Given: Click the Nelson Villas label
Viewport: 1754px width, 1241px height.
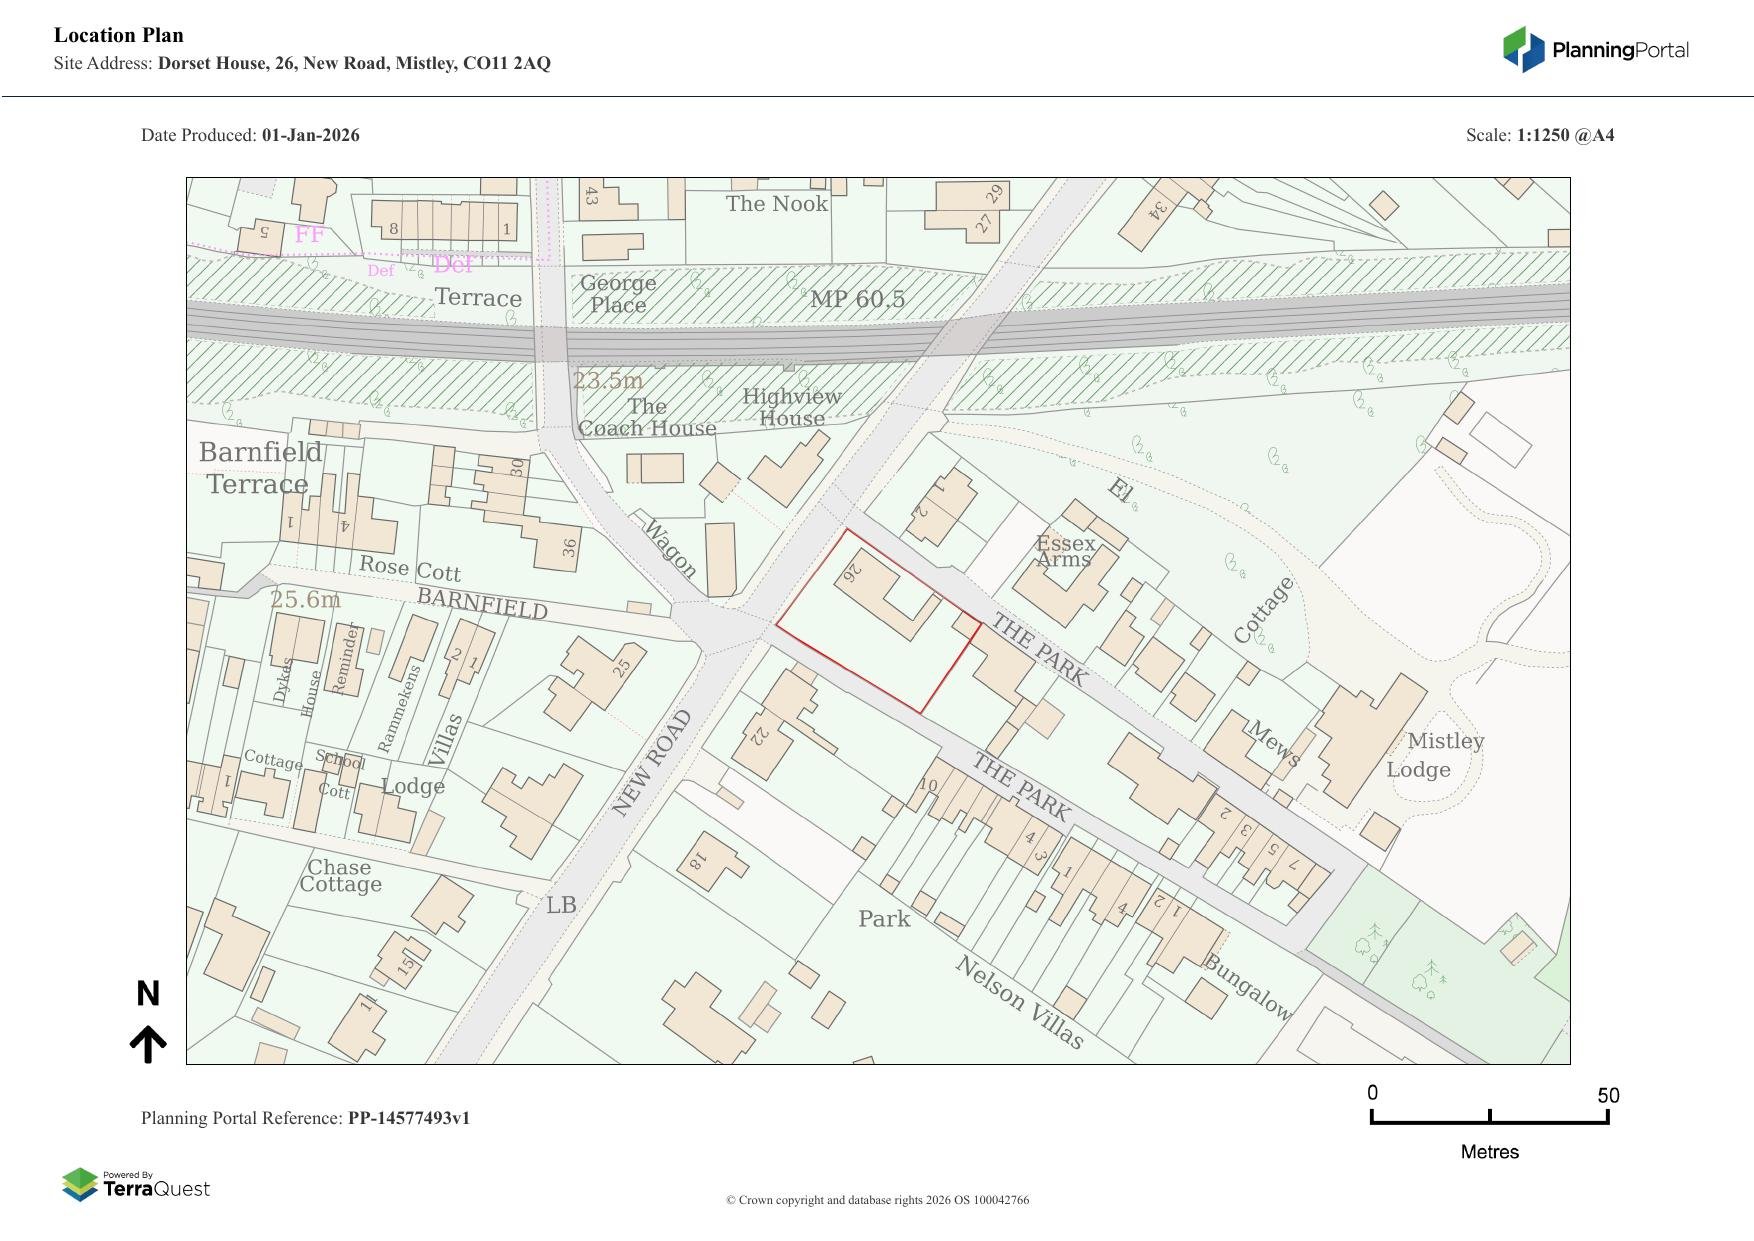Looking at the screenshot, I should tap(1019, 1002).
